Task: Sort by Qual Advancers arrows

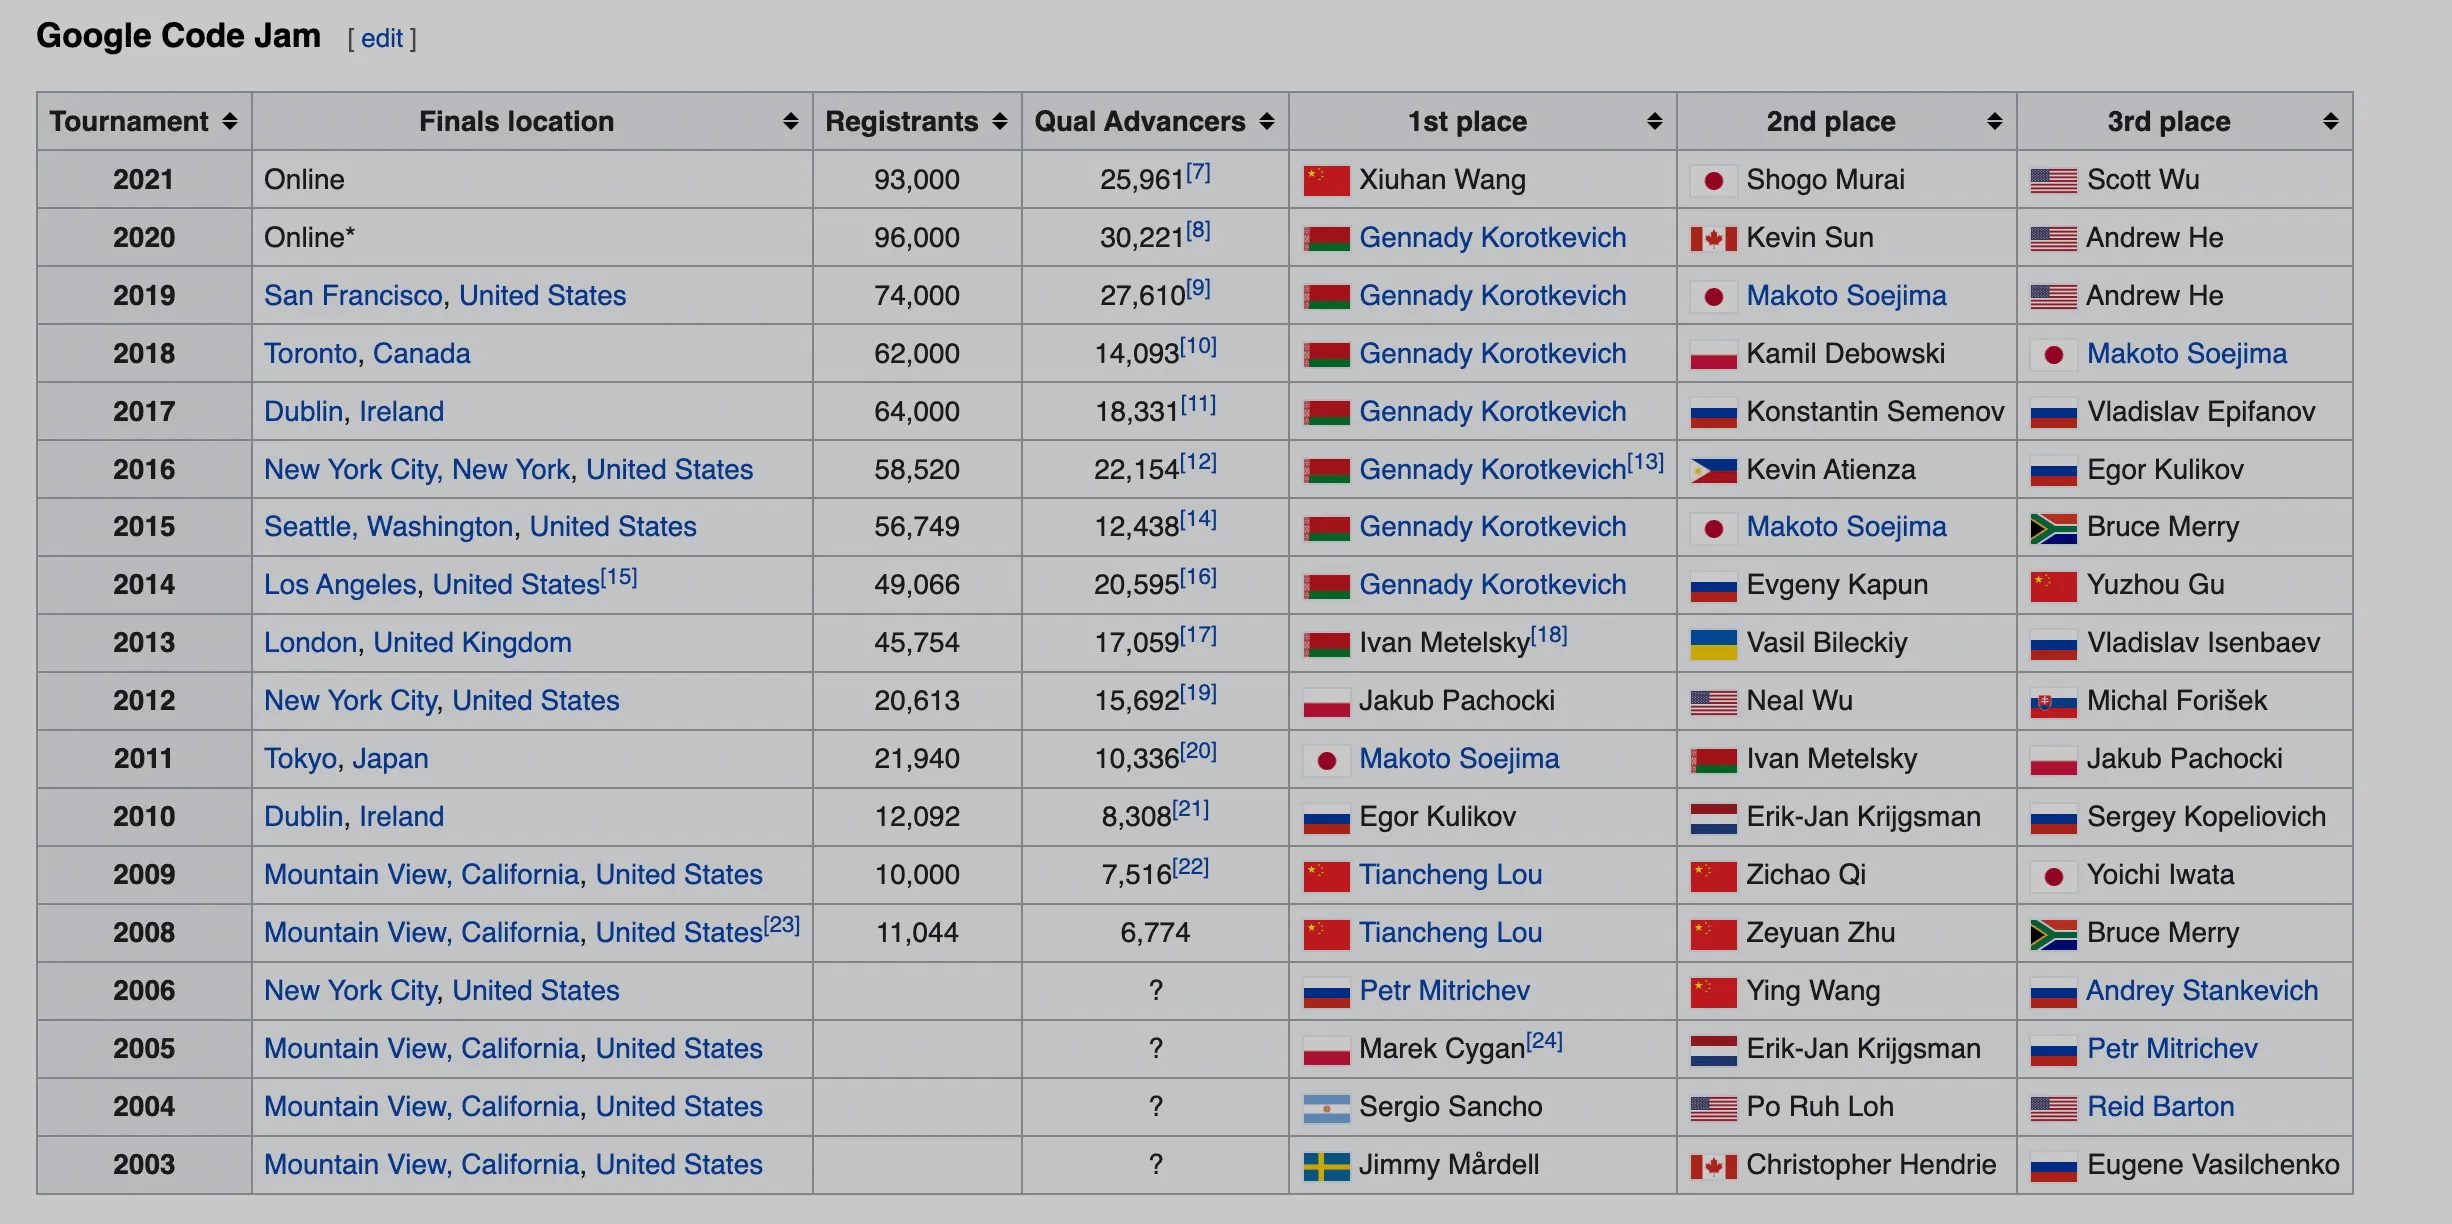Action: point(1267,122)
